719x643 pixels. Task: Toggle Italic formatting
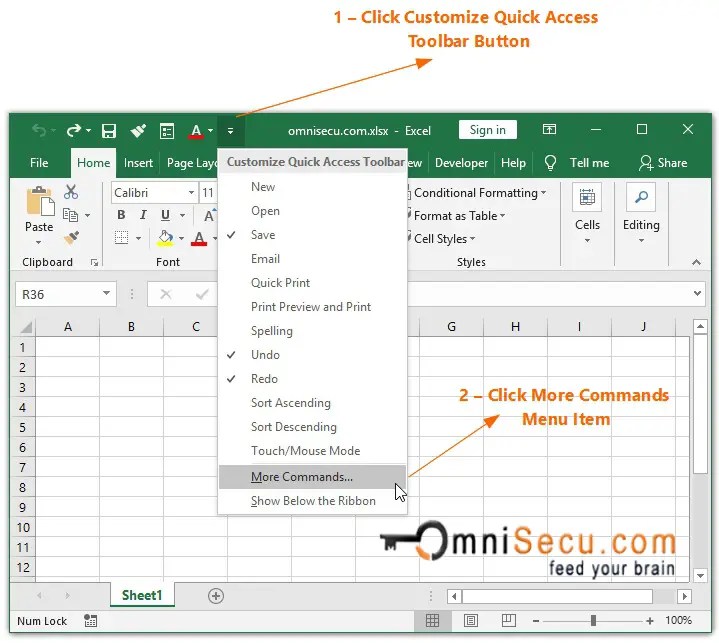pyautogui.click(x=143, y=215)
